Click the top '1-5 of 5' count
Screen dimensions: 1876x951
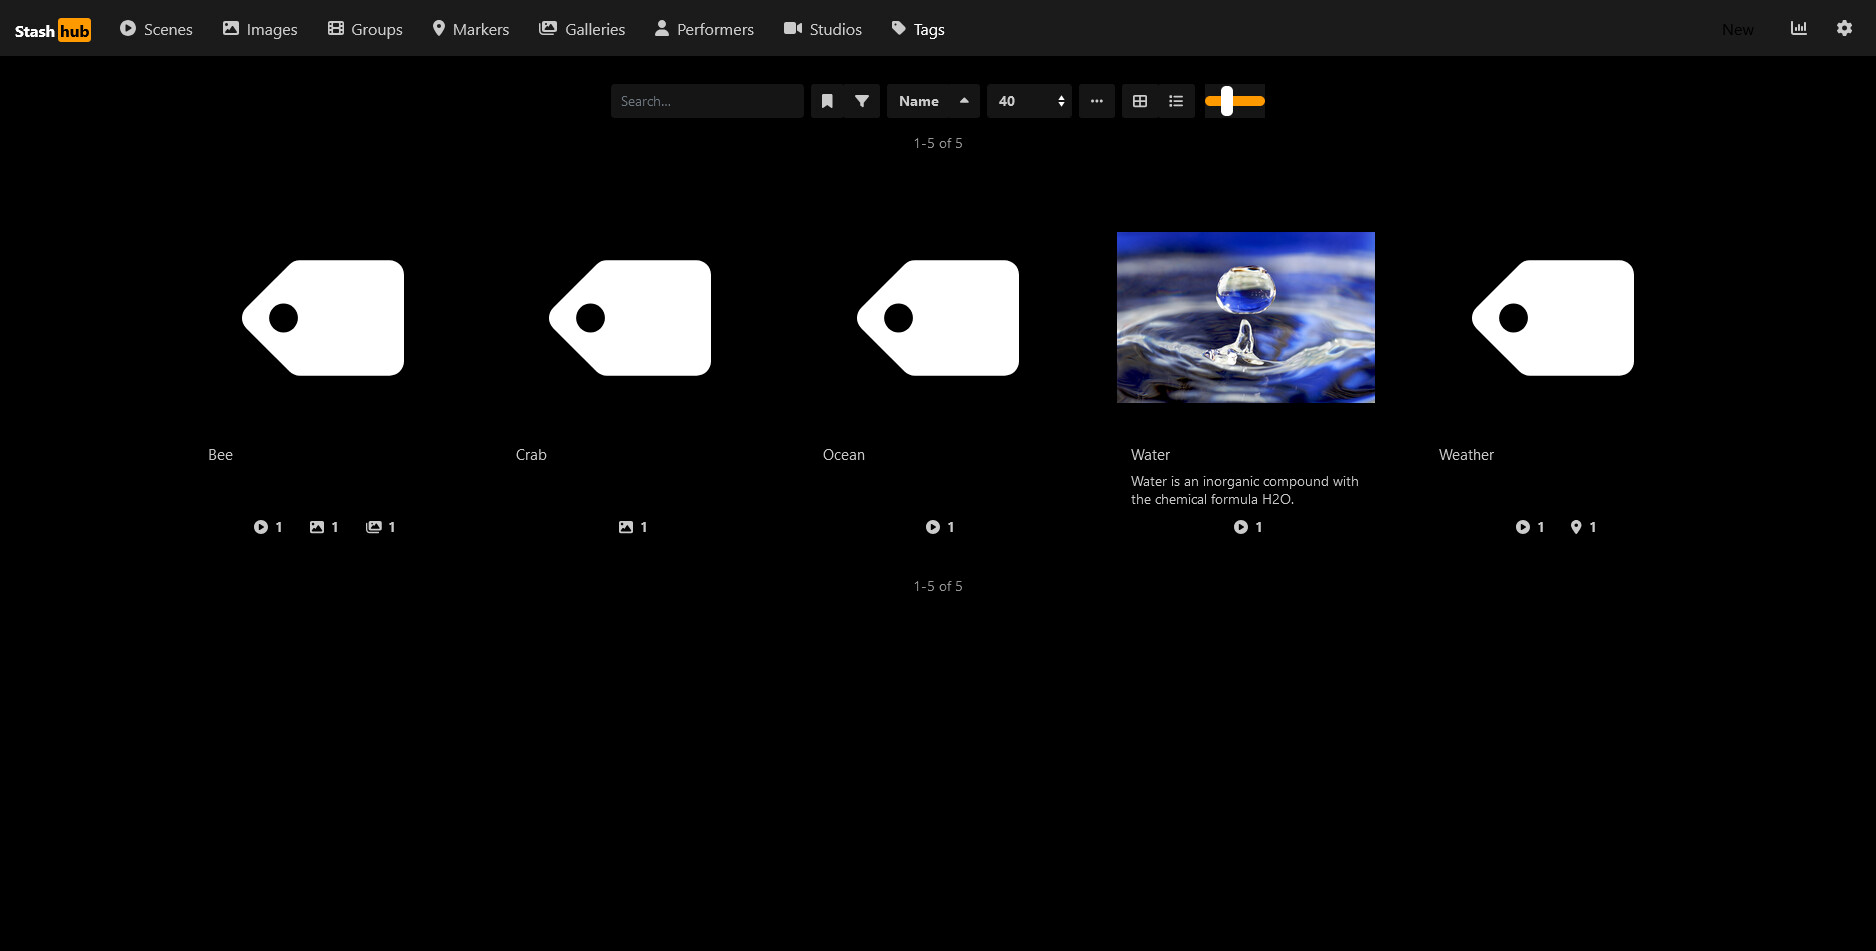[938, 143]
